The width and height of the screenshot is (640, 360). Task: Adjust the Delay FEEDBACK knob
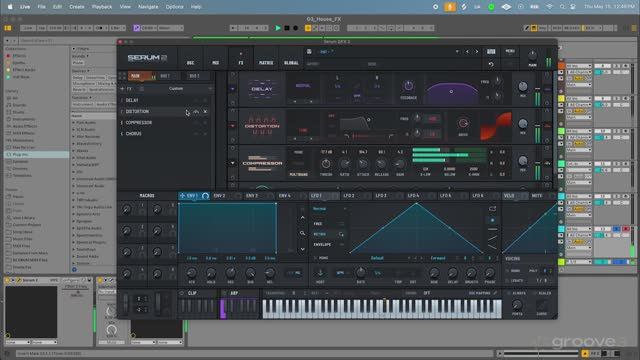tap(408, 86)
